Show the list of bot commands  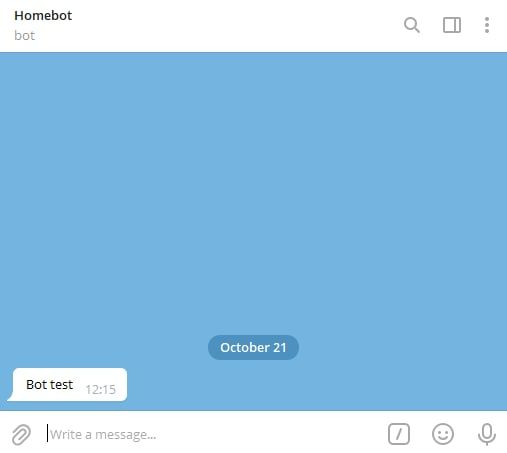399,434
